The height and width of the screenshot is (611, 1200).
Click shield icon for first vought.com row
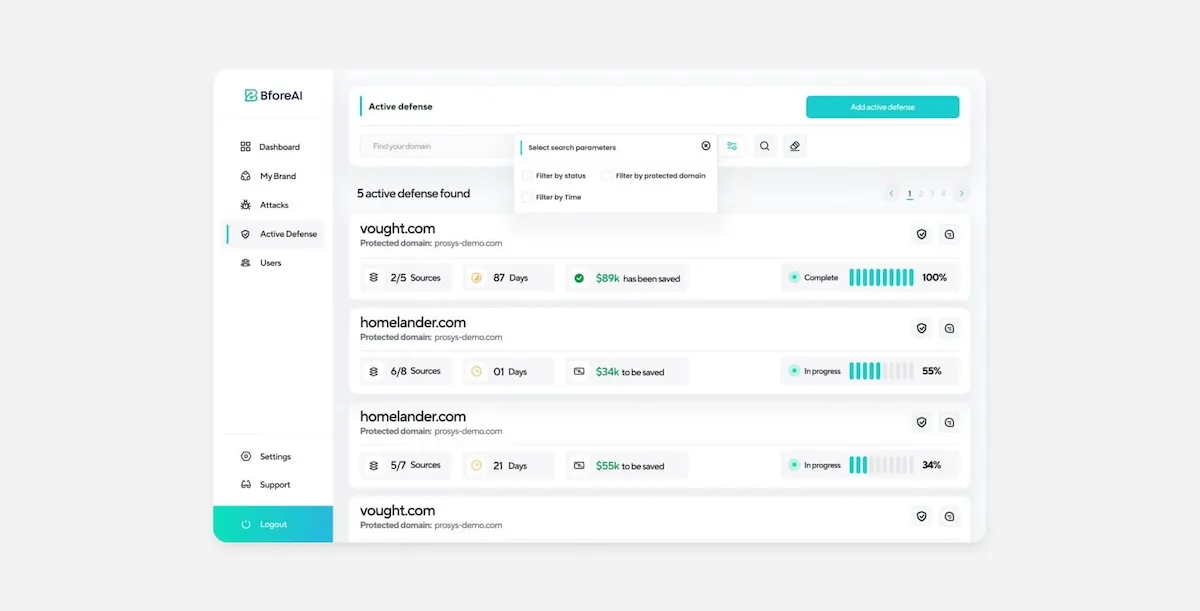(x=921, y=234)
